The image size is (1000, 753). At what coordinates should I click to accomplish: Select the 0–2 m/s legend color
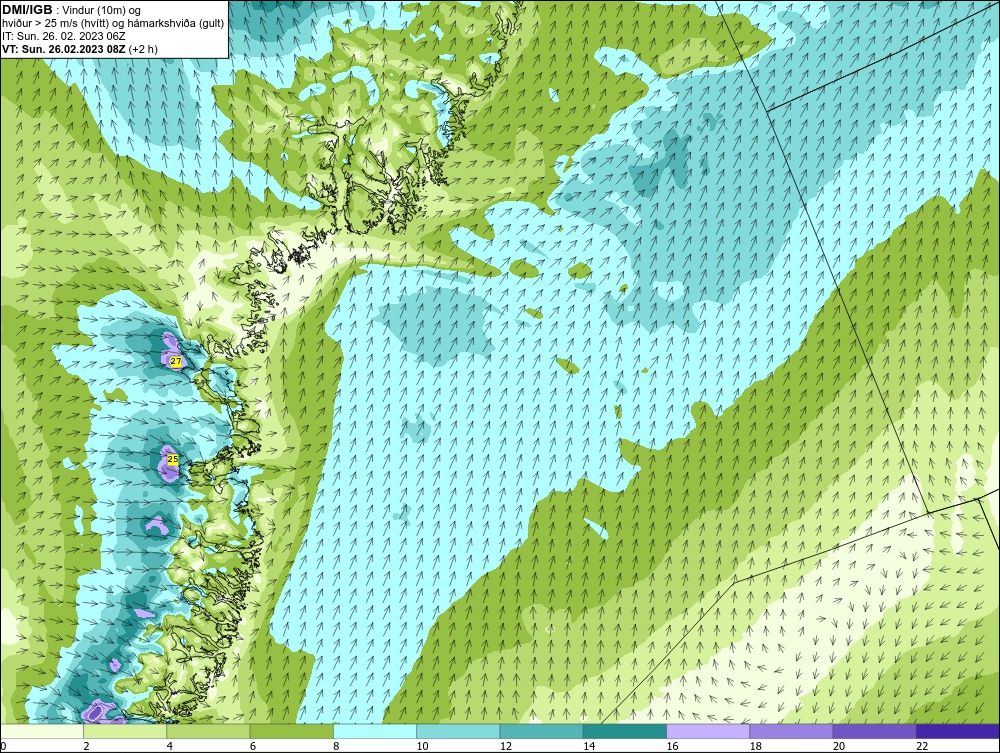(41, 731)
